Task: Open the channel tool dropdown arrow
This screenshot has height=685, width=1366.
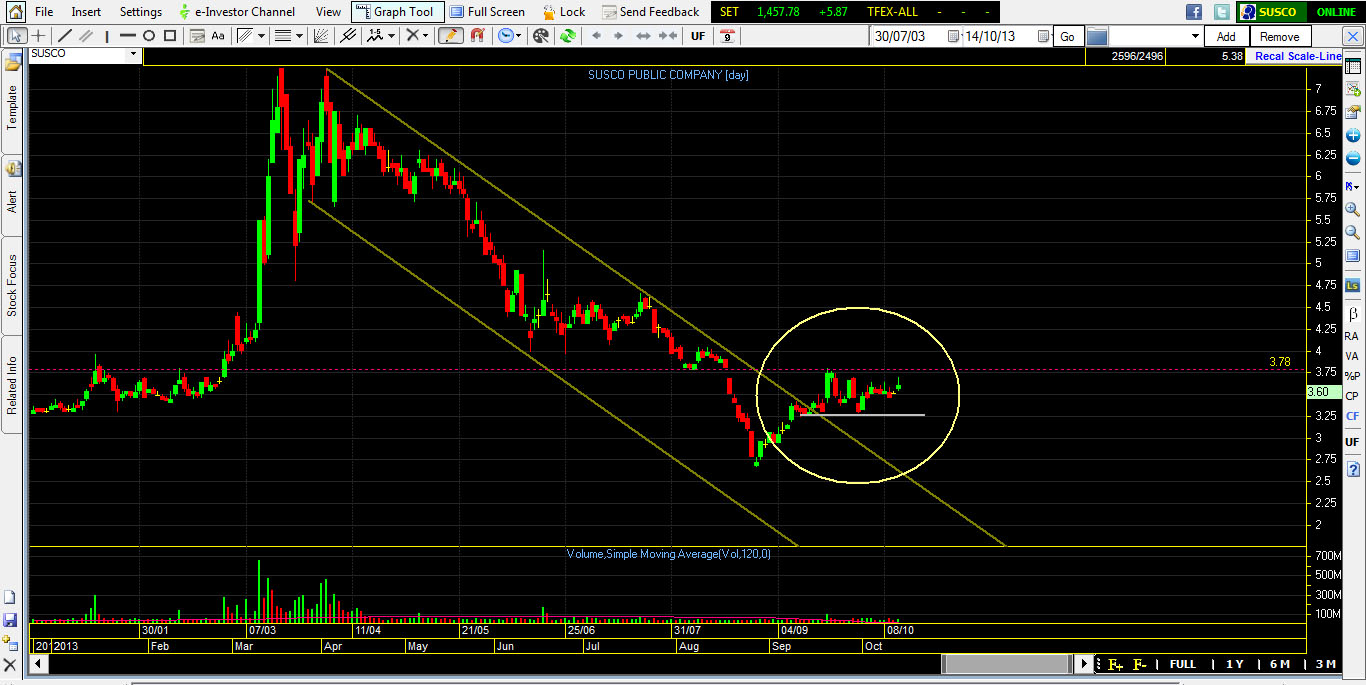Action: [261, 36]
